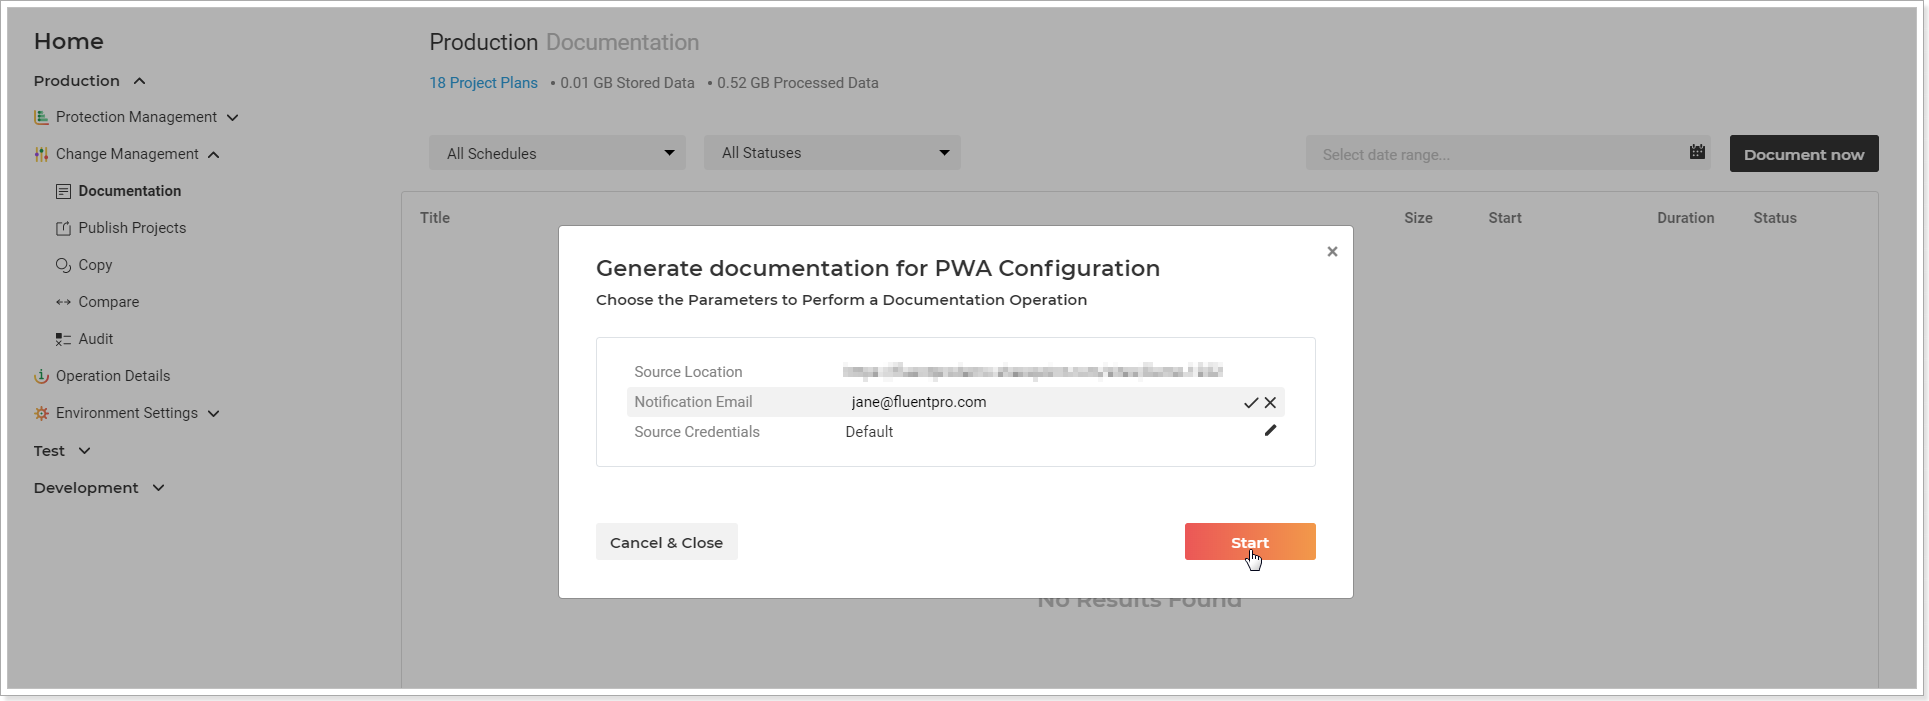Click the 0.52 GB Processed Data text
1929x701 pixels.
tap(798, 83)
